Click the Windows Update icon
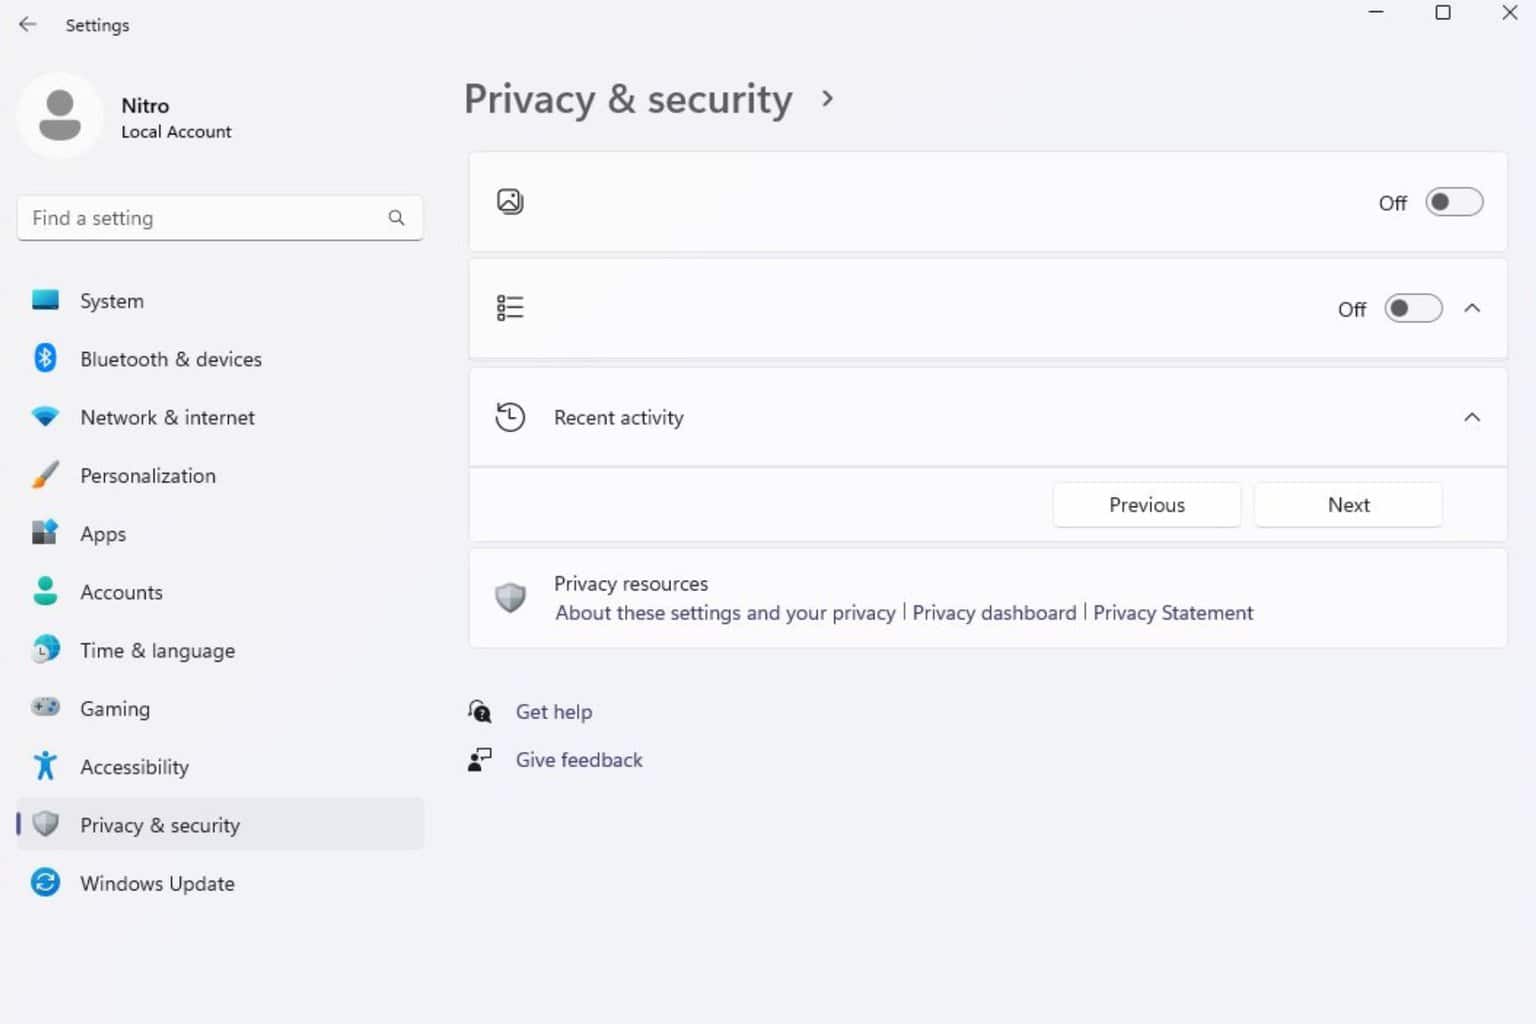Image resolution: width=1536 pixels, height=1024 pixels. 45,882
